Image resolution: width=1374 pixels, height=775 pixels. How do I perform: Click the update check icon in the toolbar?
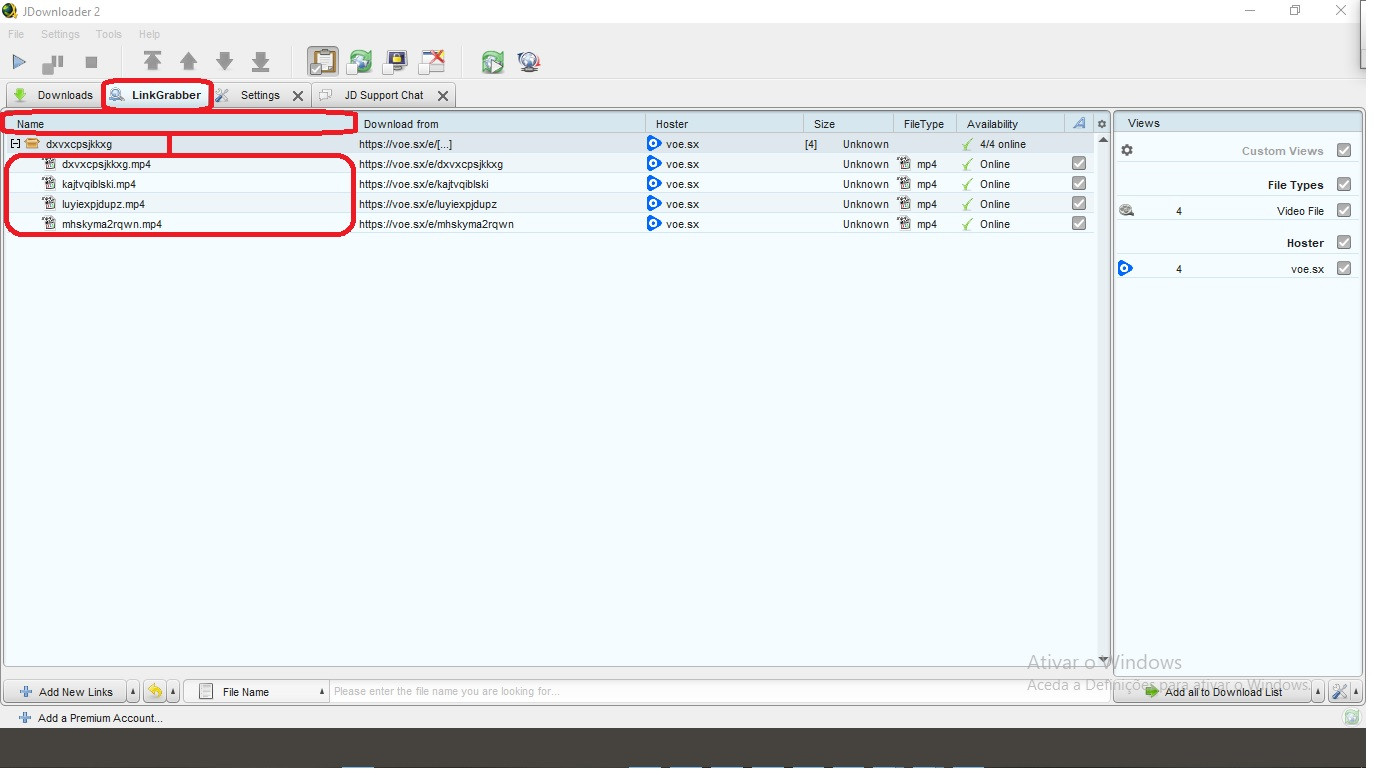point(492,62)
